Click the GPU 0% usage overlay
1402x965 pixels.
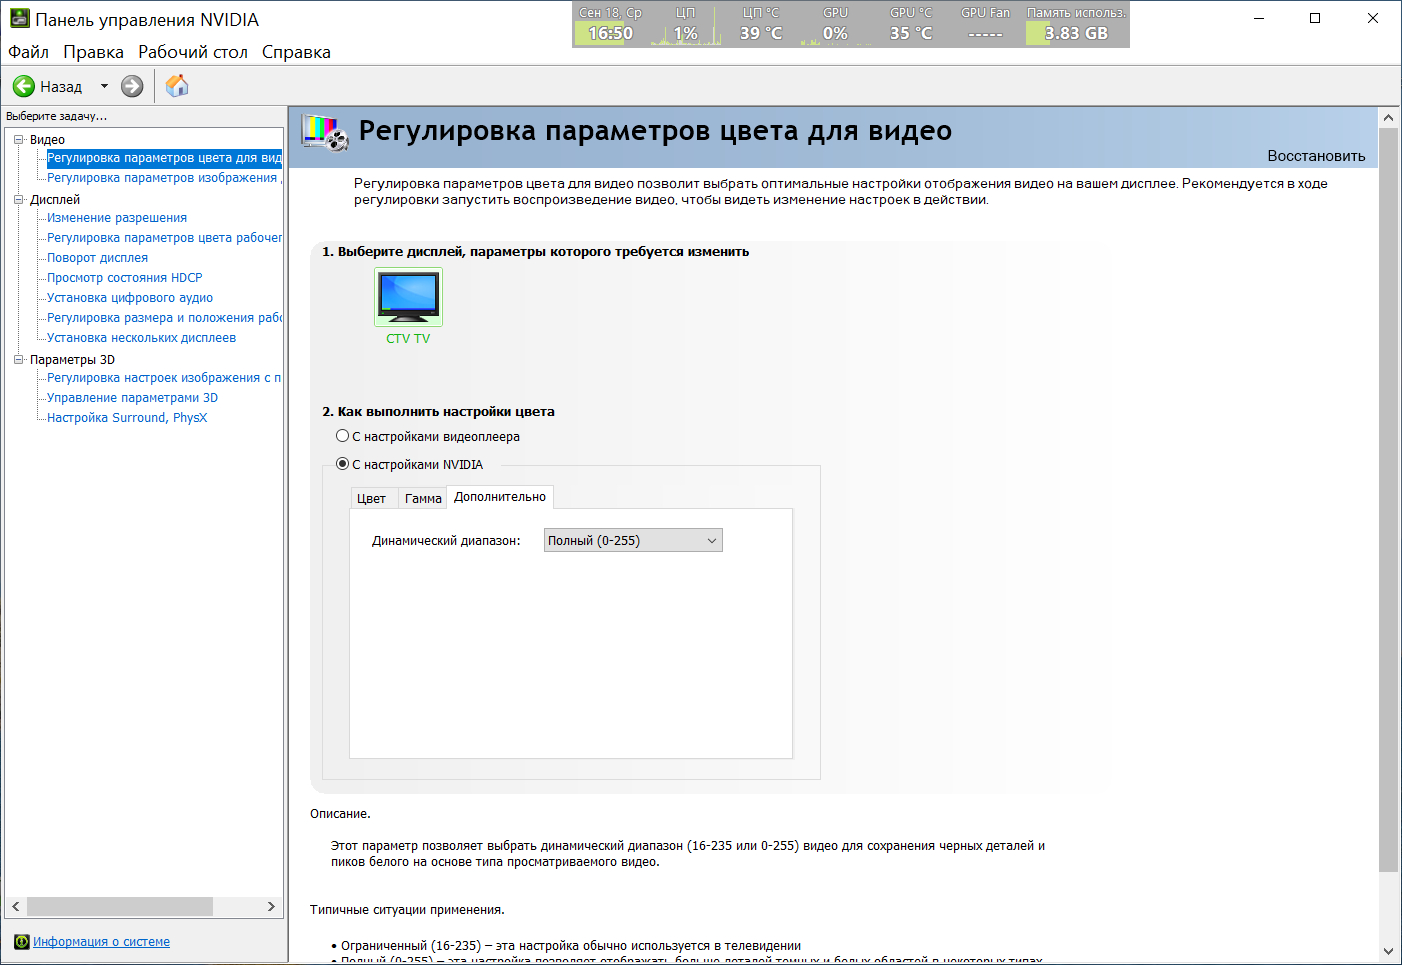(835, 25)
